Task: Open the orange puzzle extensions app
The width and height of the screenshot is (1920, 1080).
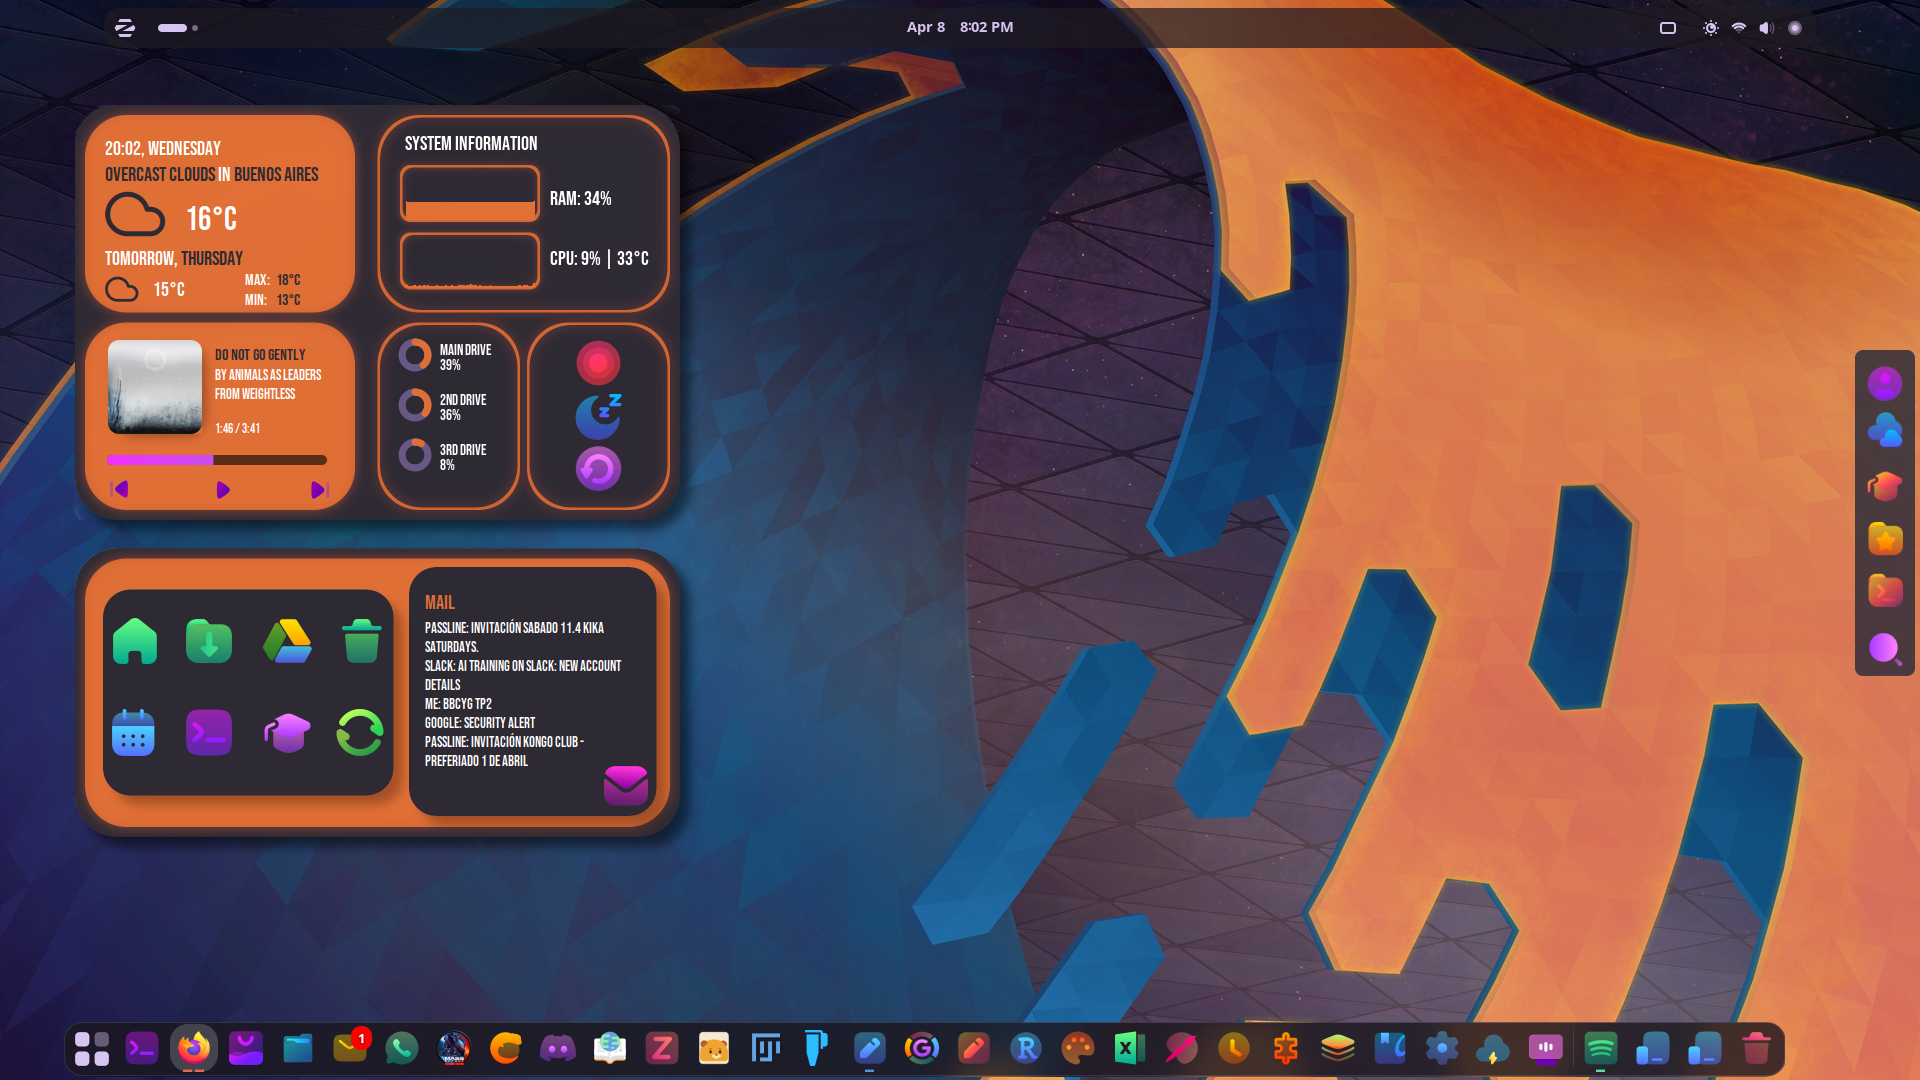Action: coord(1285,1048)
